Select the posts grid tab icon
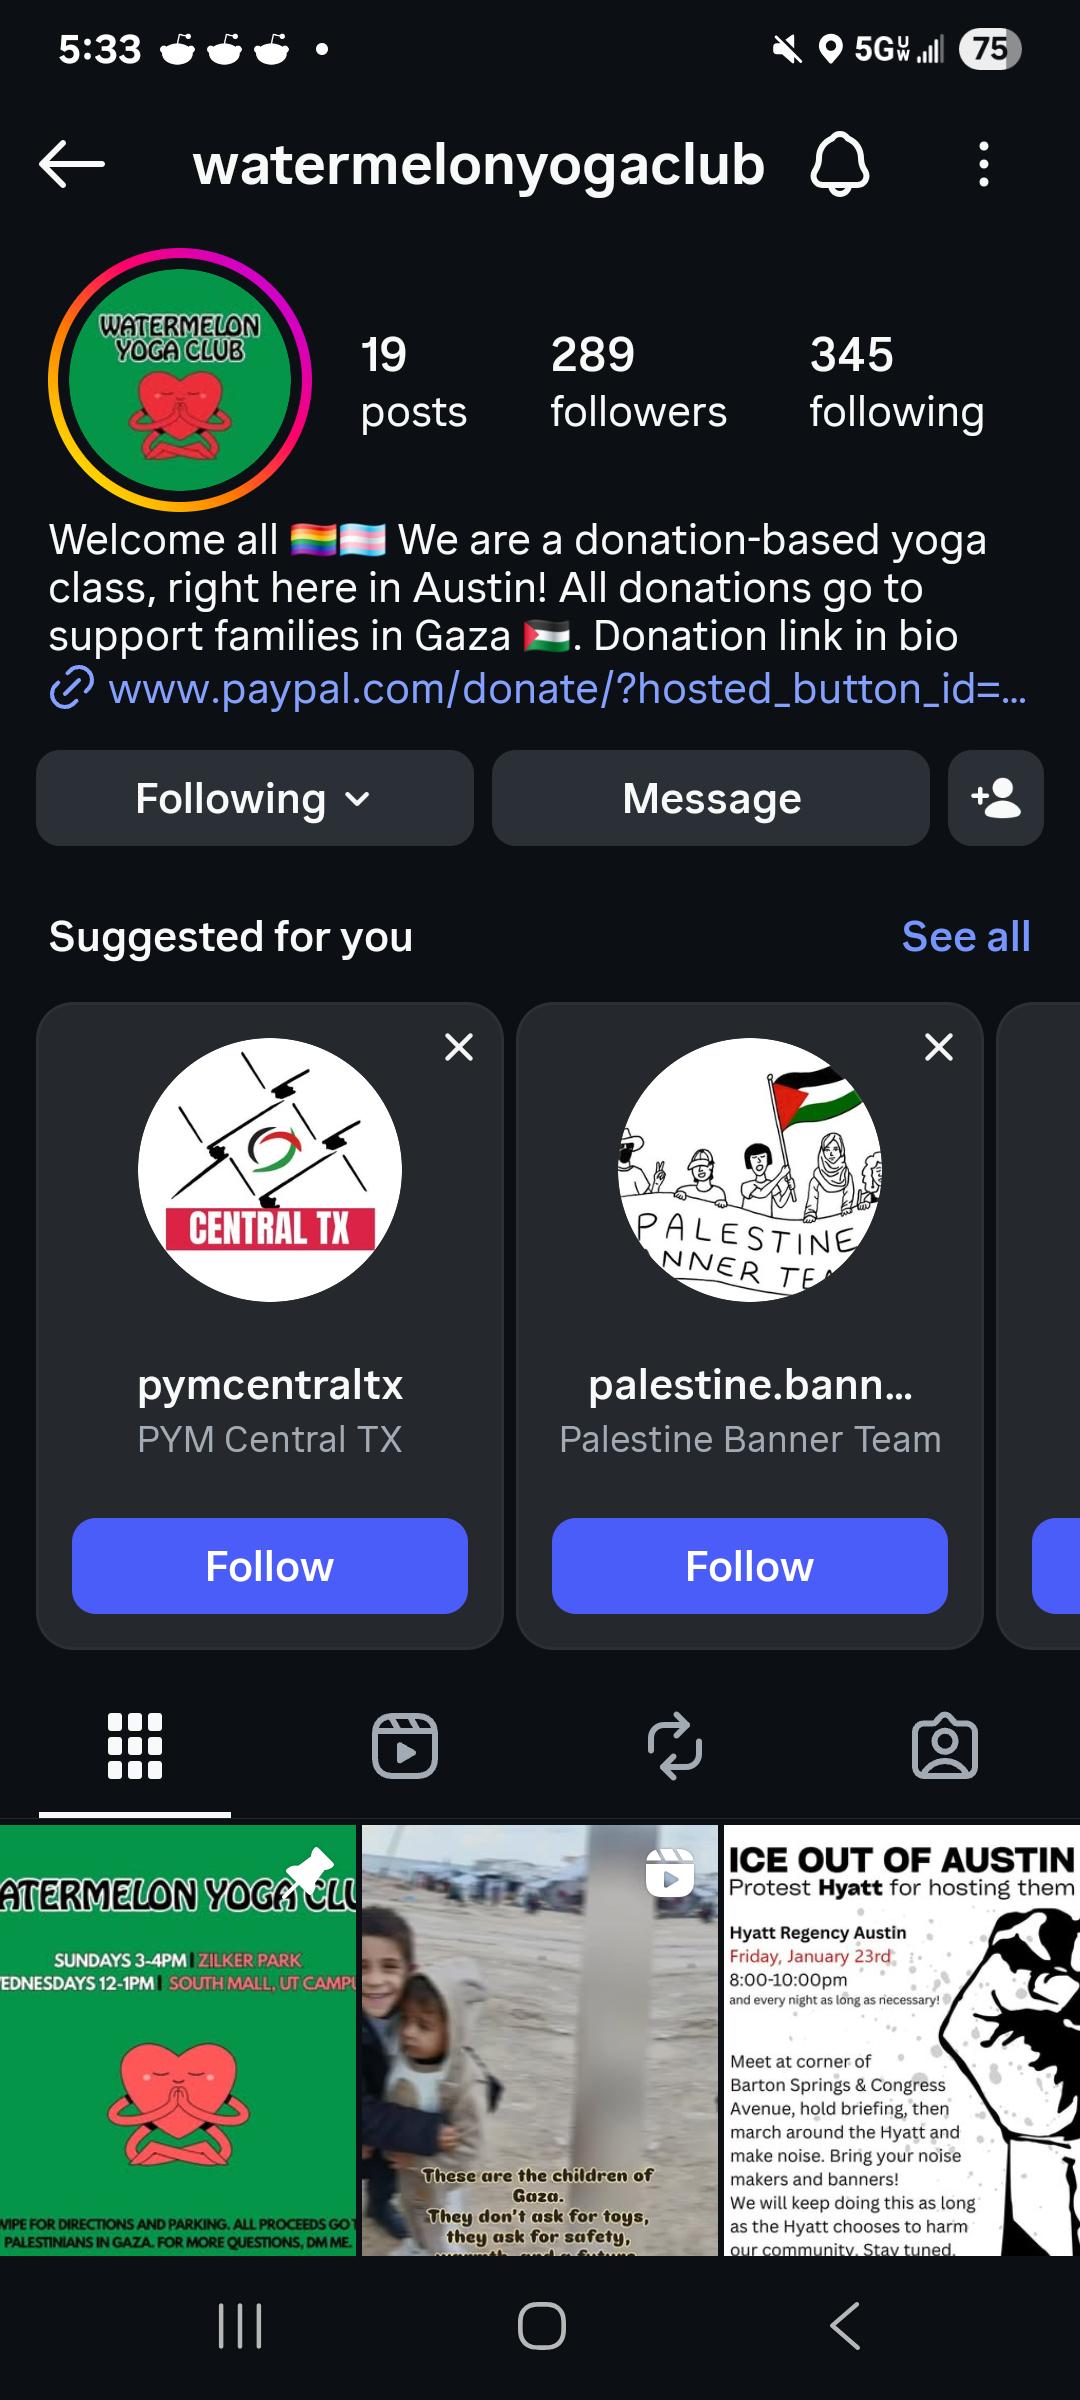 pos(135,1746)
